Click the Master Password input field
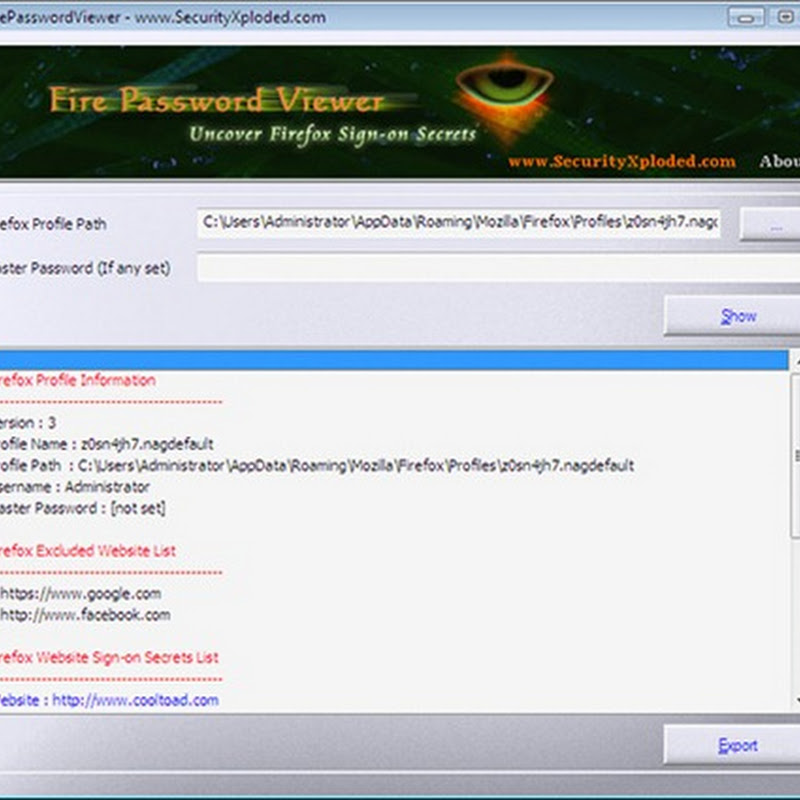This screenshot has height=800, width=800. 498,268
